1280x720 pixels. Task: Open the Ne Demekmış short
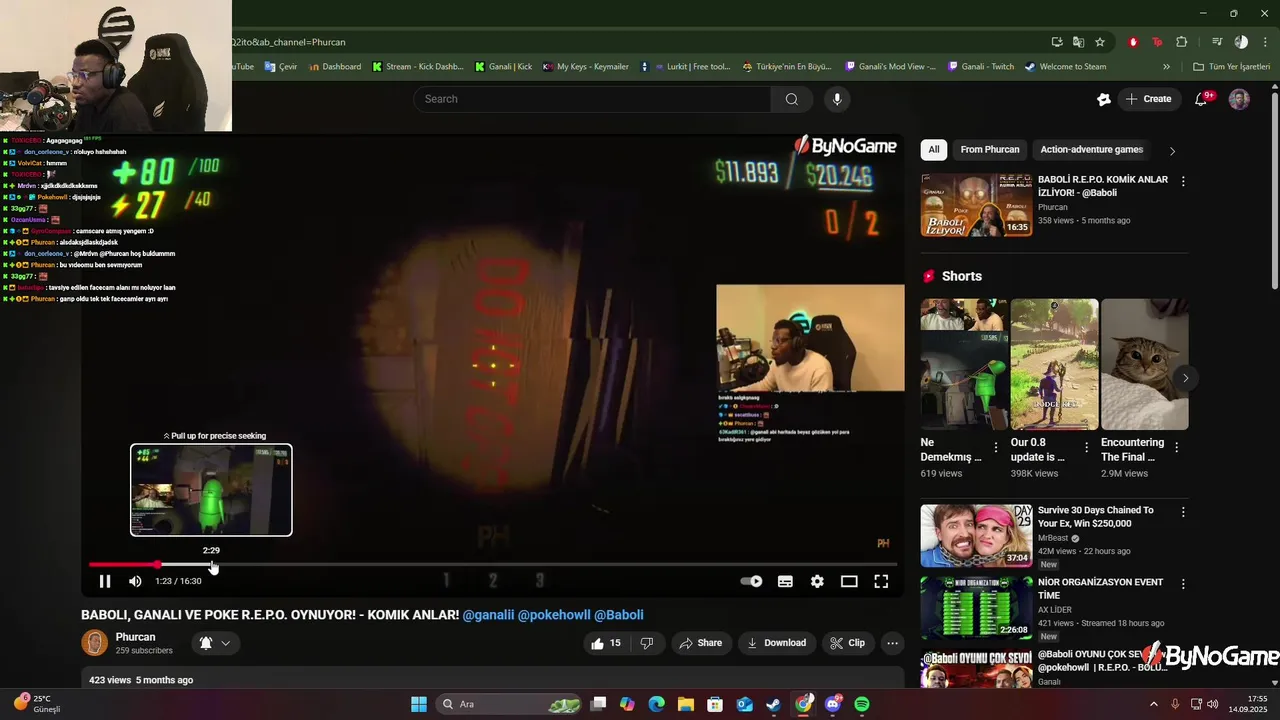pos(964,365)
